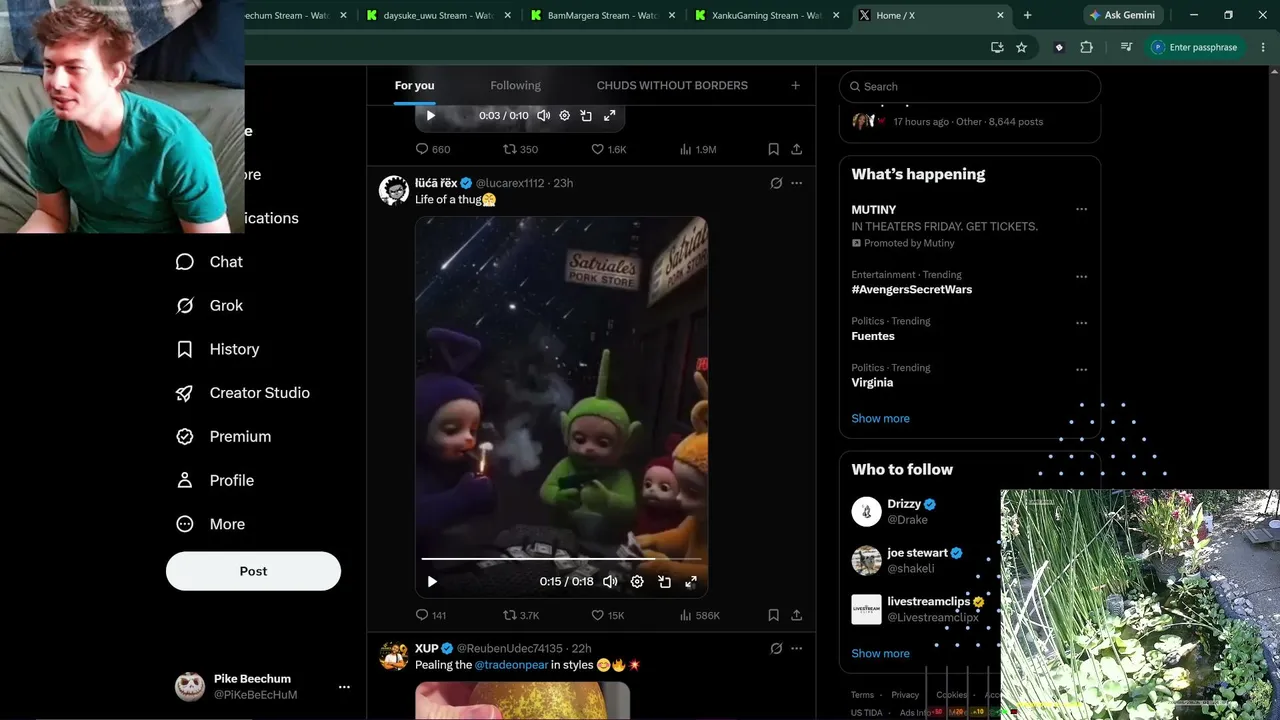Image resolution: width=1280 pixels, height=720 pixels.
Task: Play the Teletubbies video
Action: 432,581
